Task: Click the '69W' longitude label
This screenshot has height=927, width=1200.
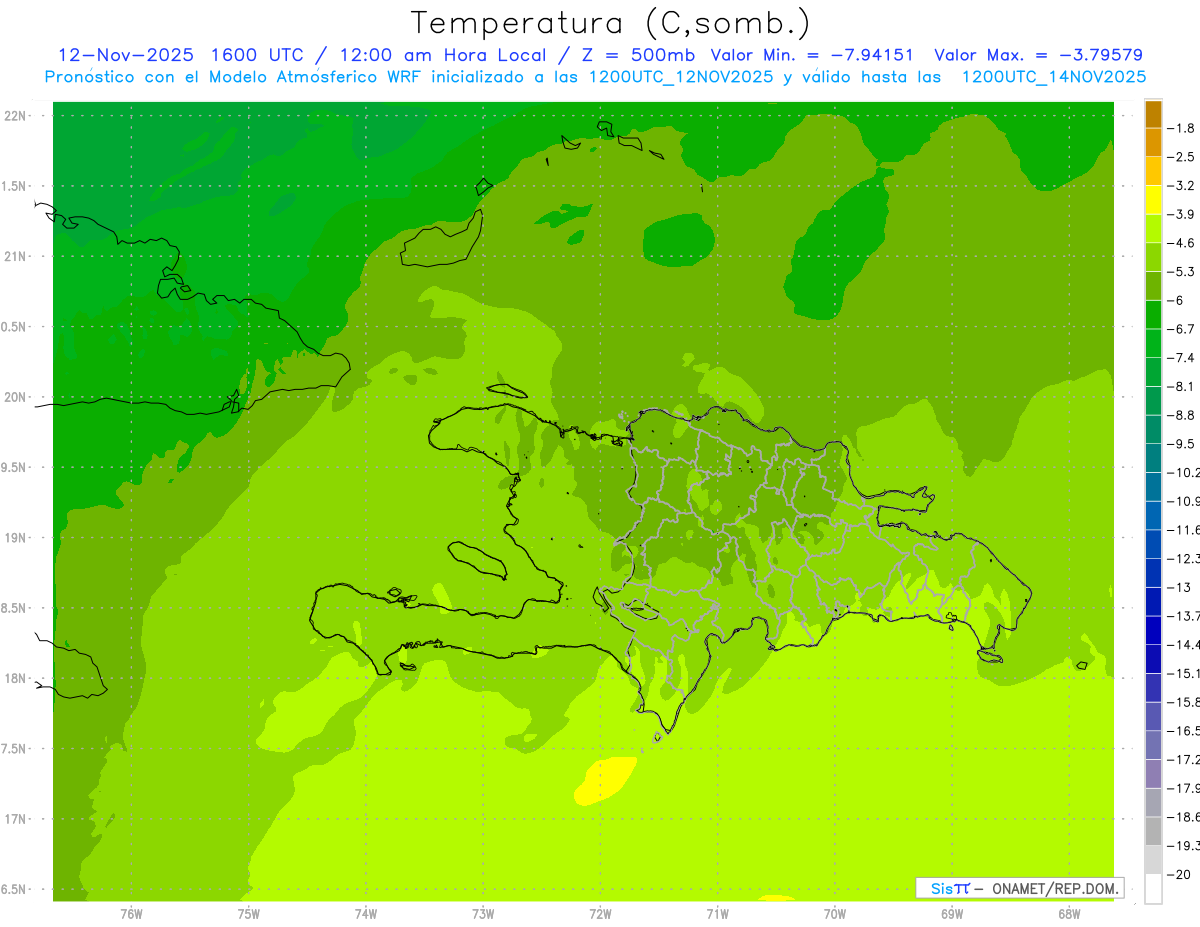Action: (952, 914)
